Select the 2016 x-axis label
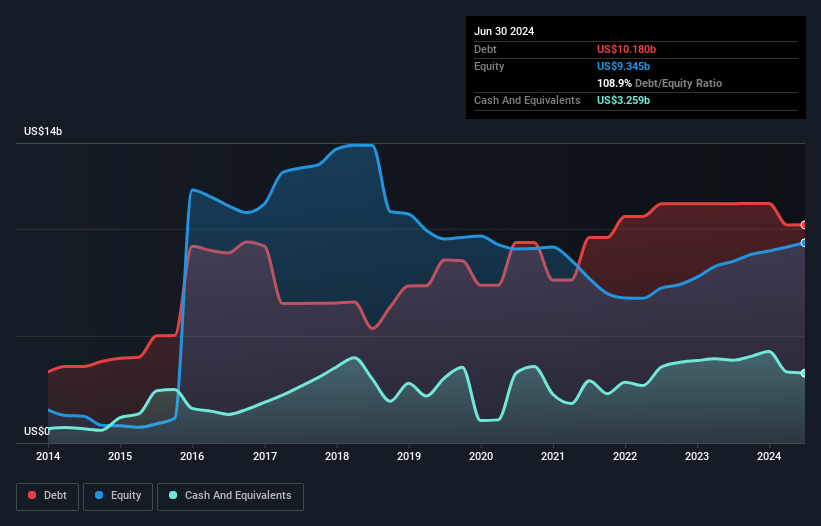The width and height of the screenshot is (821, 526). (192, 456)
